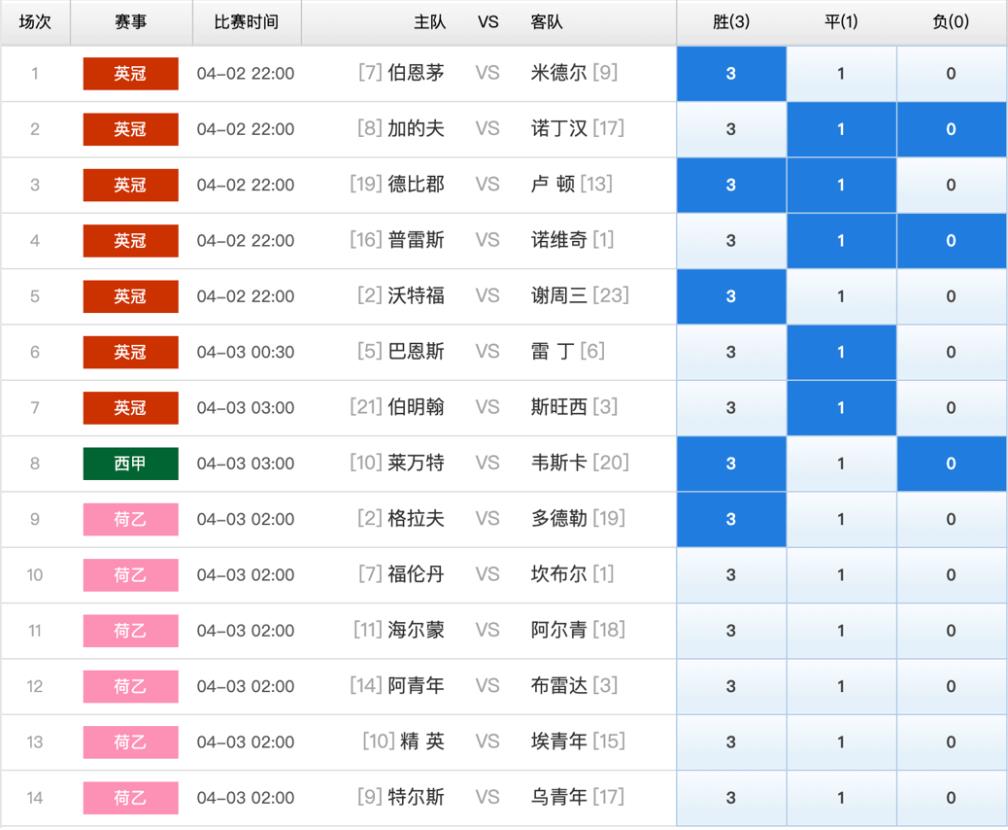Viewport: 1008px width, 830px height.
Task: Click the 负(0) column header
Action: click(x=951, y=22)
